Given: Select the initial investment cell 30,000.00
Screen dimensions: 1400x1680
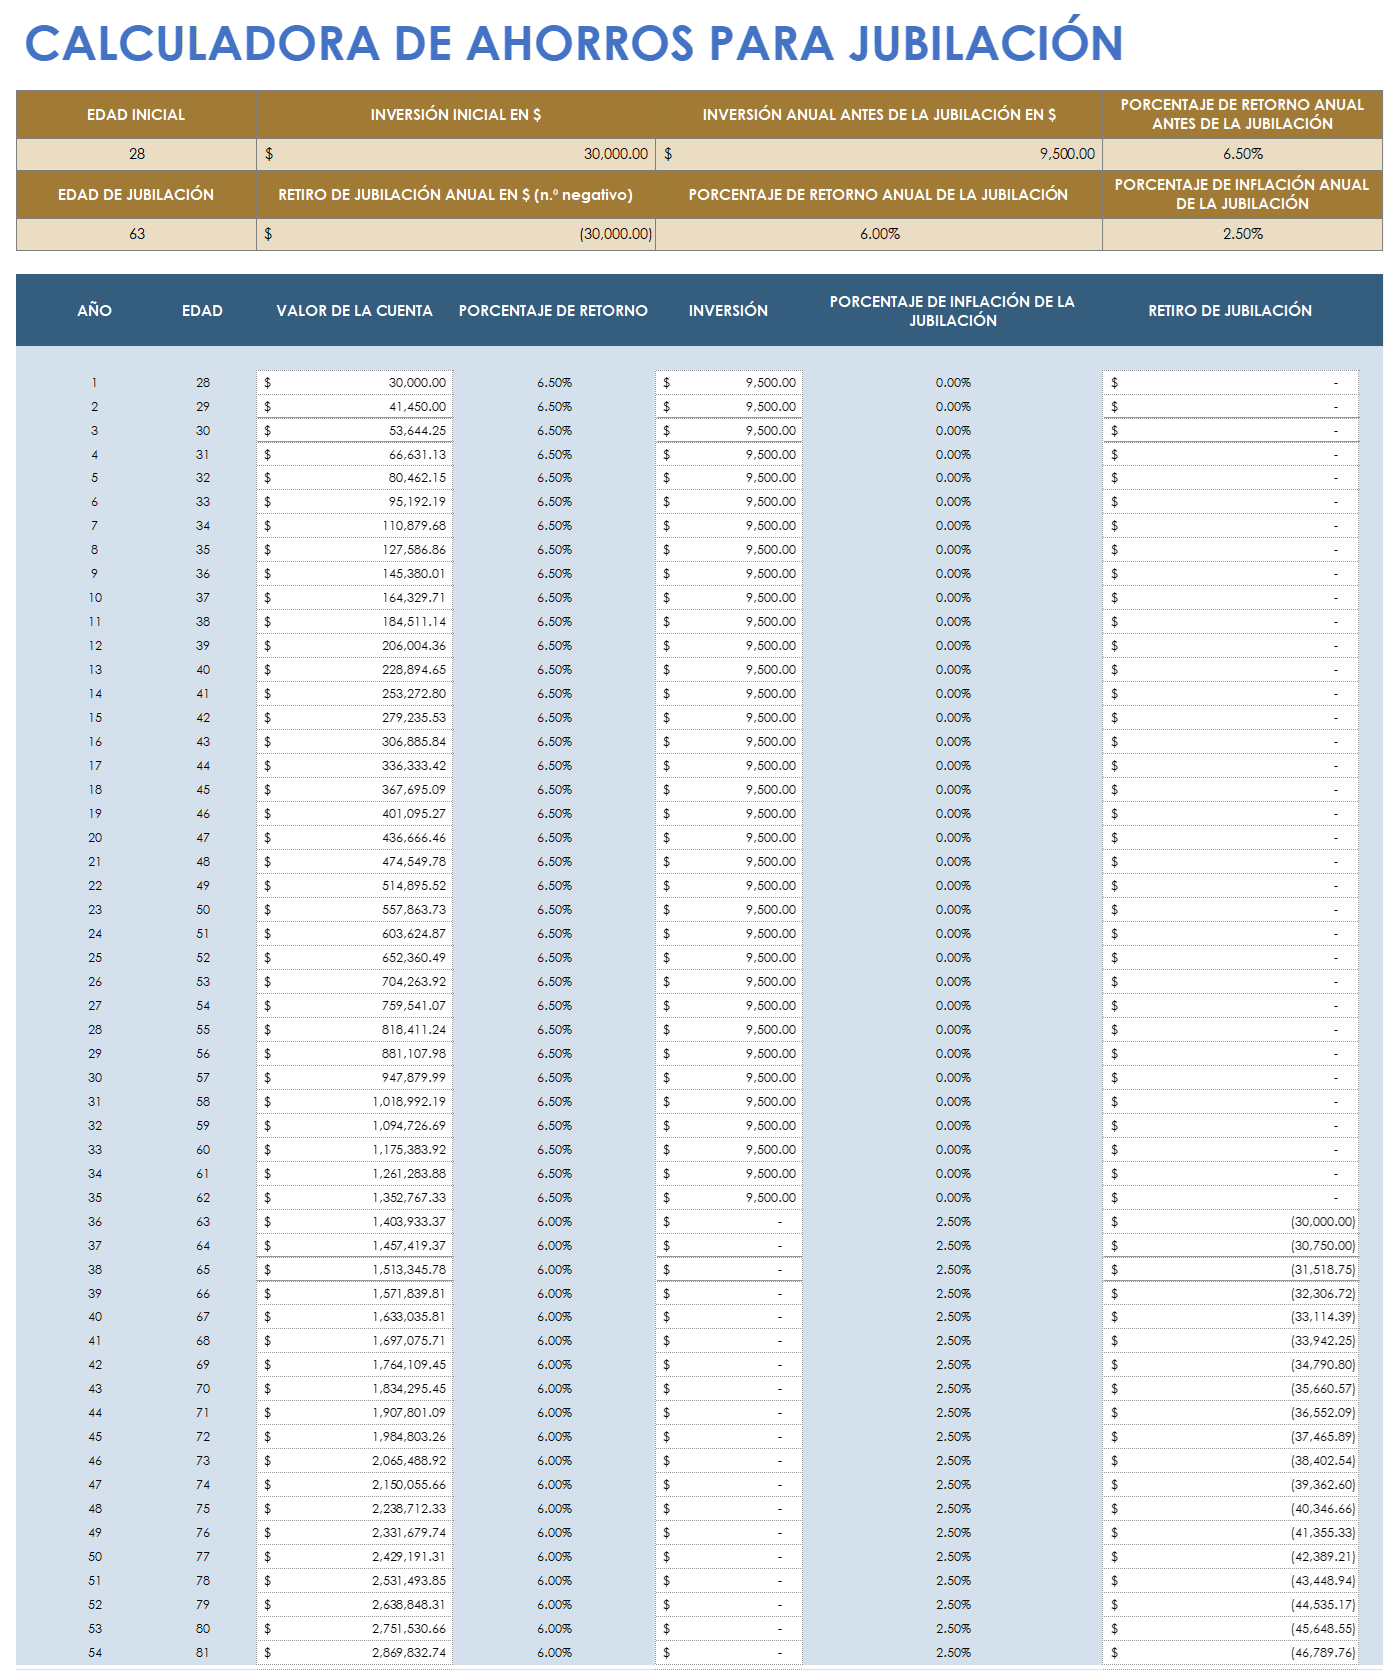Looking at the screenshot, I should (456, 154).
